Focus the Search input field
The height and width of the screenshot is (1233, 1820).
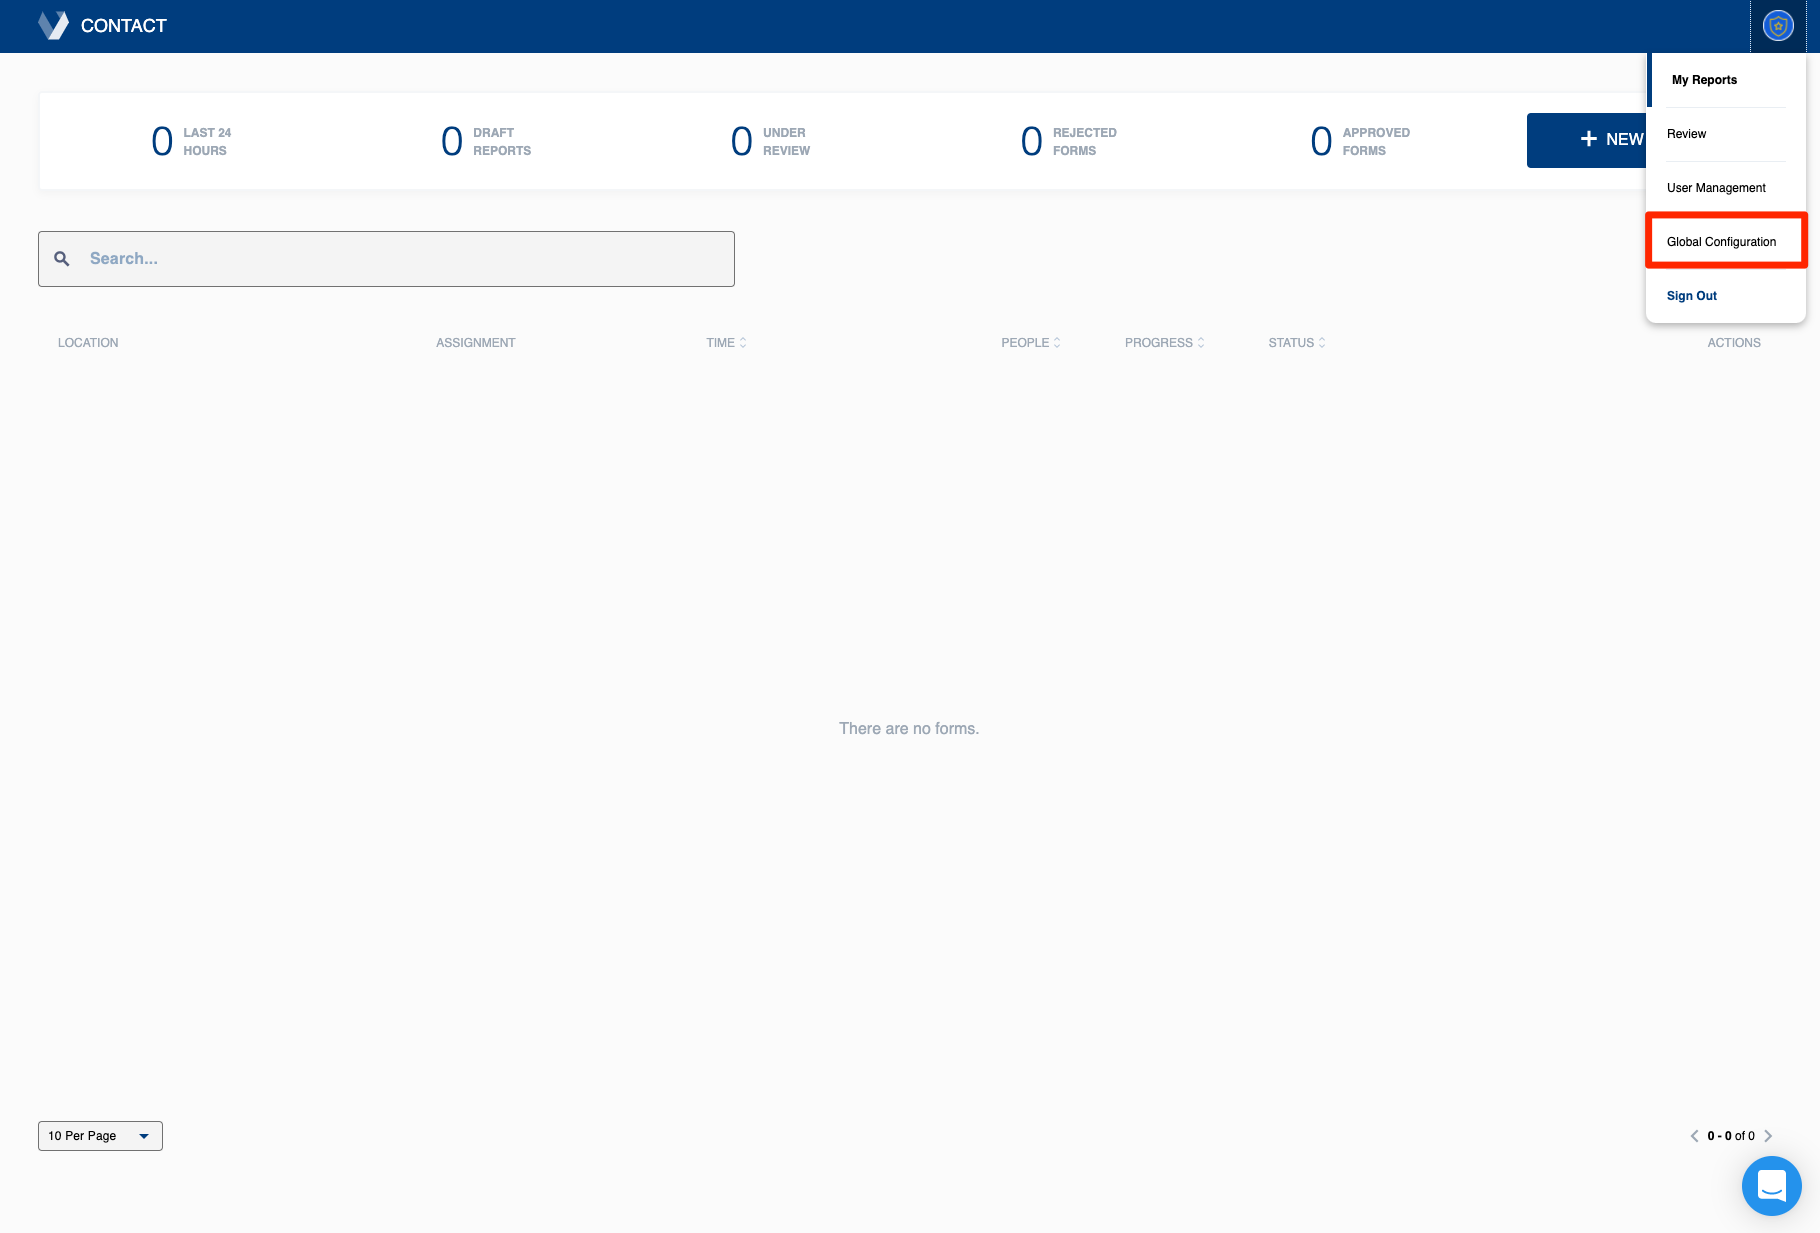coord(400,259)
